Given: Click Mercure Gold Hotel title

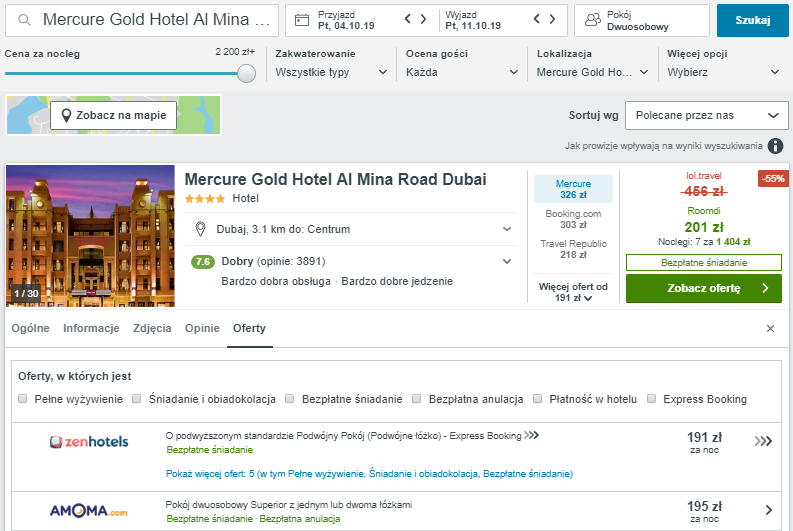Looking at the screenshot, I should [335, 180].
